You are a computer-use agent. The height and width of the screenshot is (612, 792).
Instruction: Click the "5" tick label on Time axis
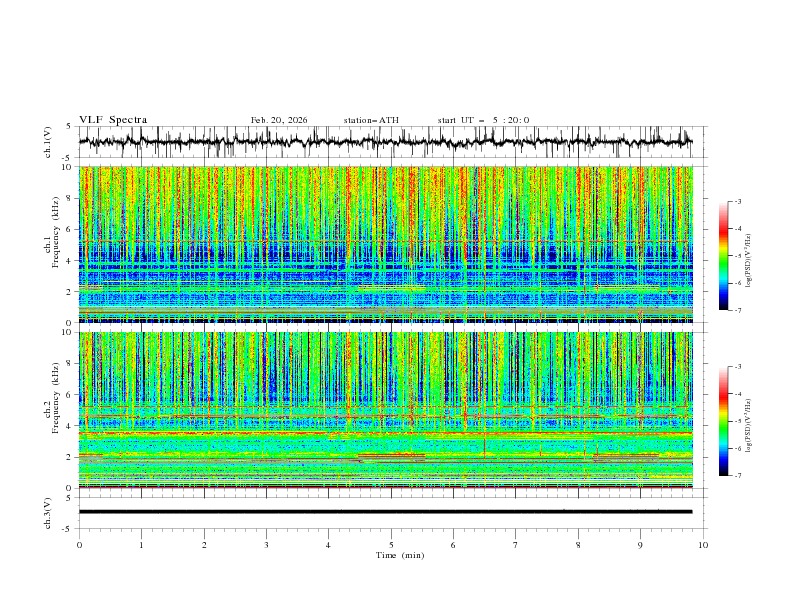pyautogui.click(x=391, y=545)
